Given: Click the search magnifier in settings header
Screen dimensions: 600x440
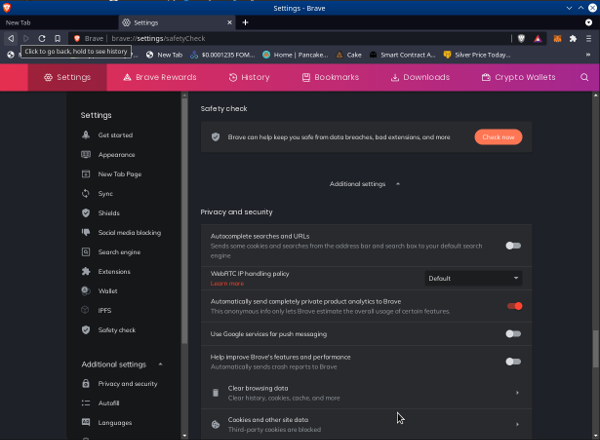Looking at the screenshot, I should (x=584, y=77).
